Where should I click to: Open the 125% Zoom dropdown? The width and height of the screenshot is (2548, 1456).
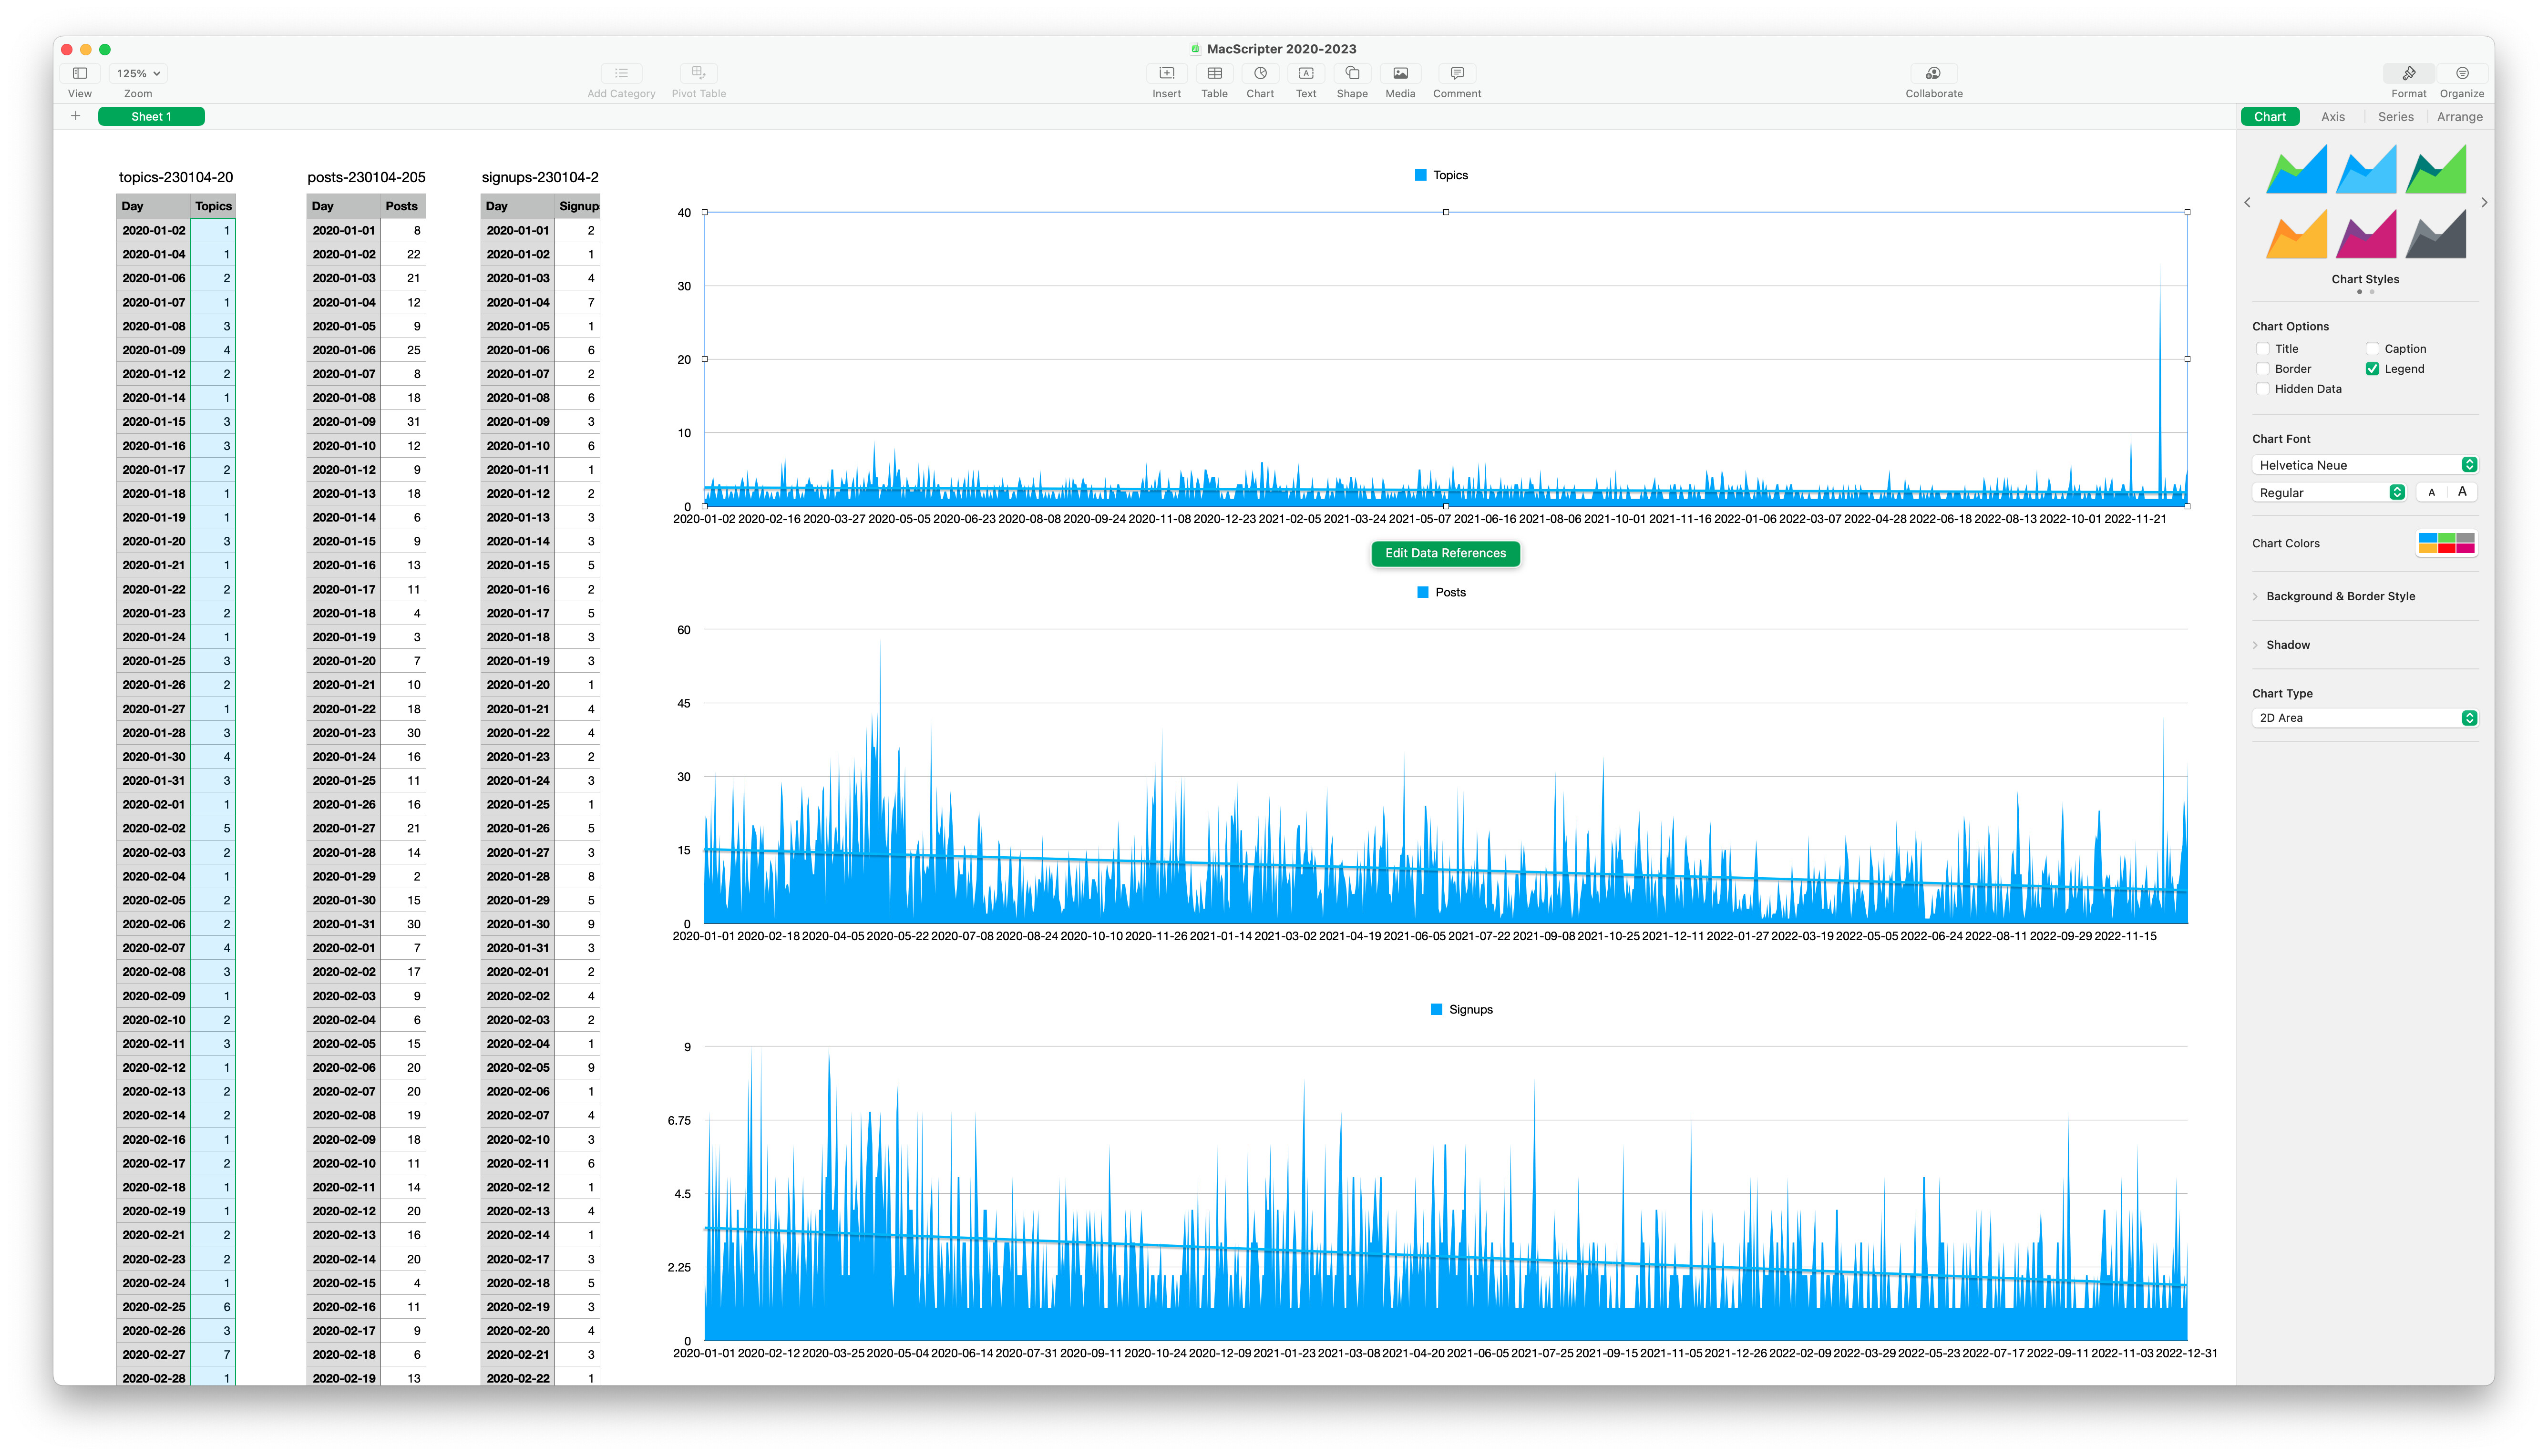click(x=138, y=73)
